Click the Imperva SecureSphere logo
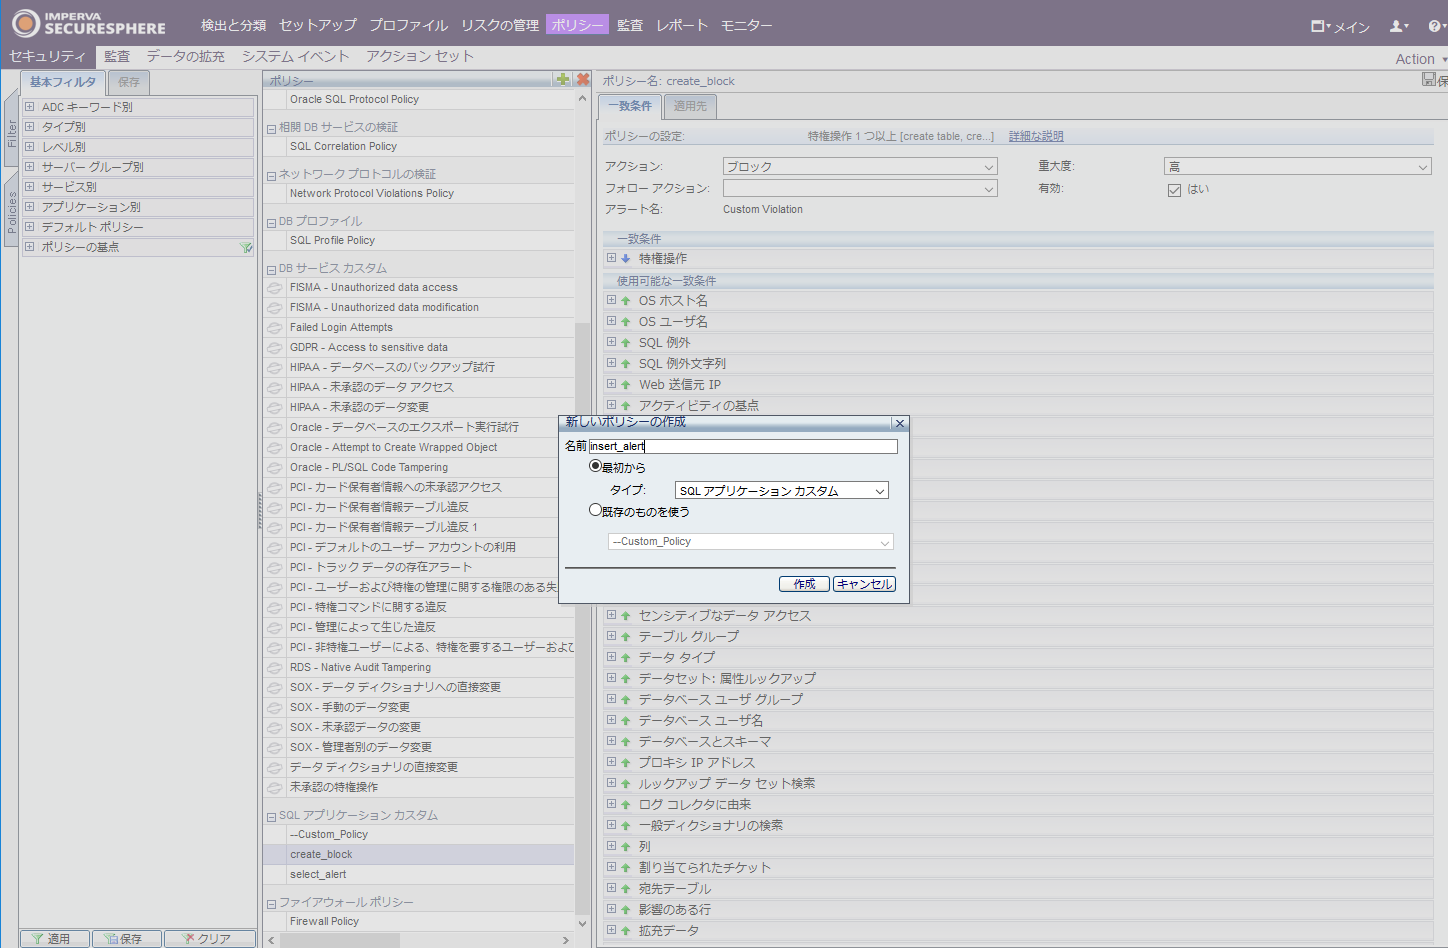The image size is (1448, 948). tap(89, 23)
